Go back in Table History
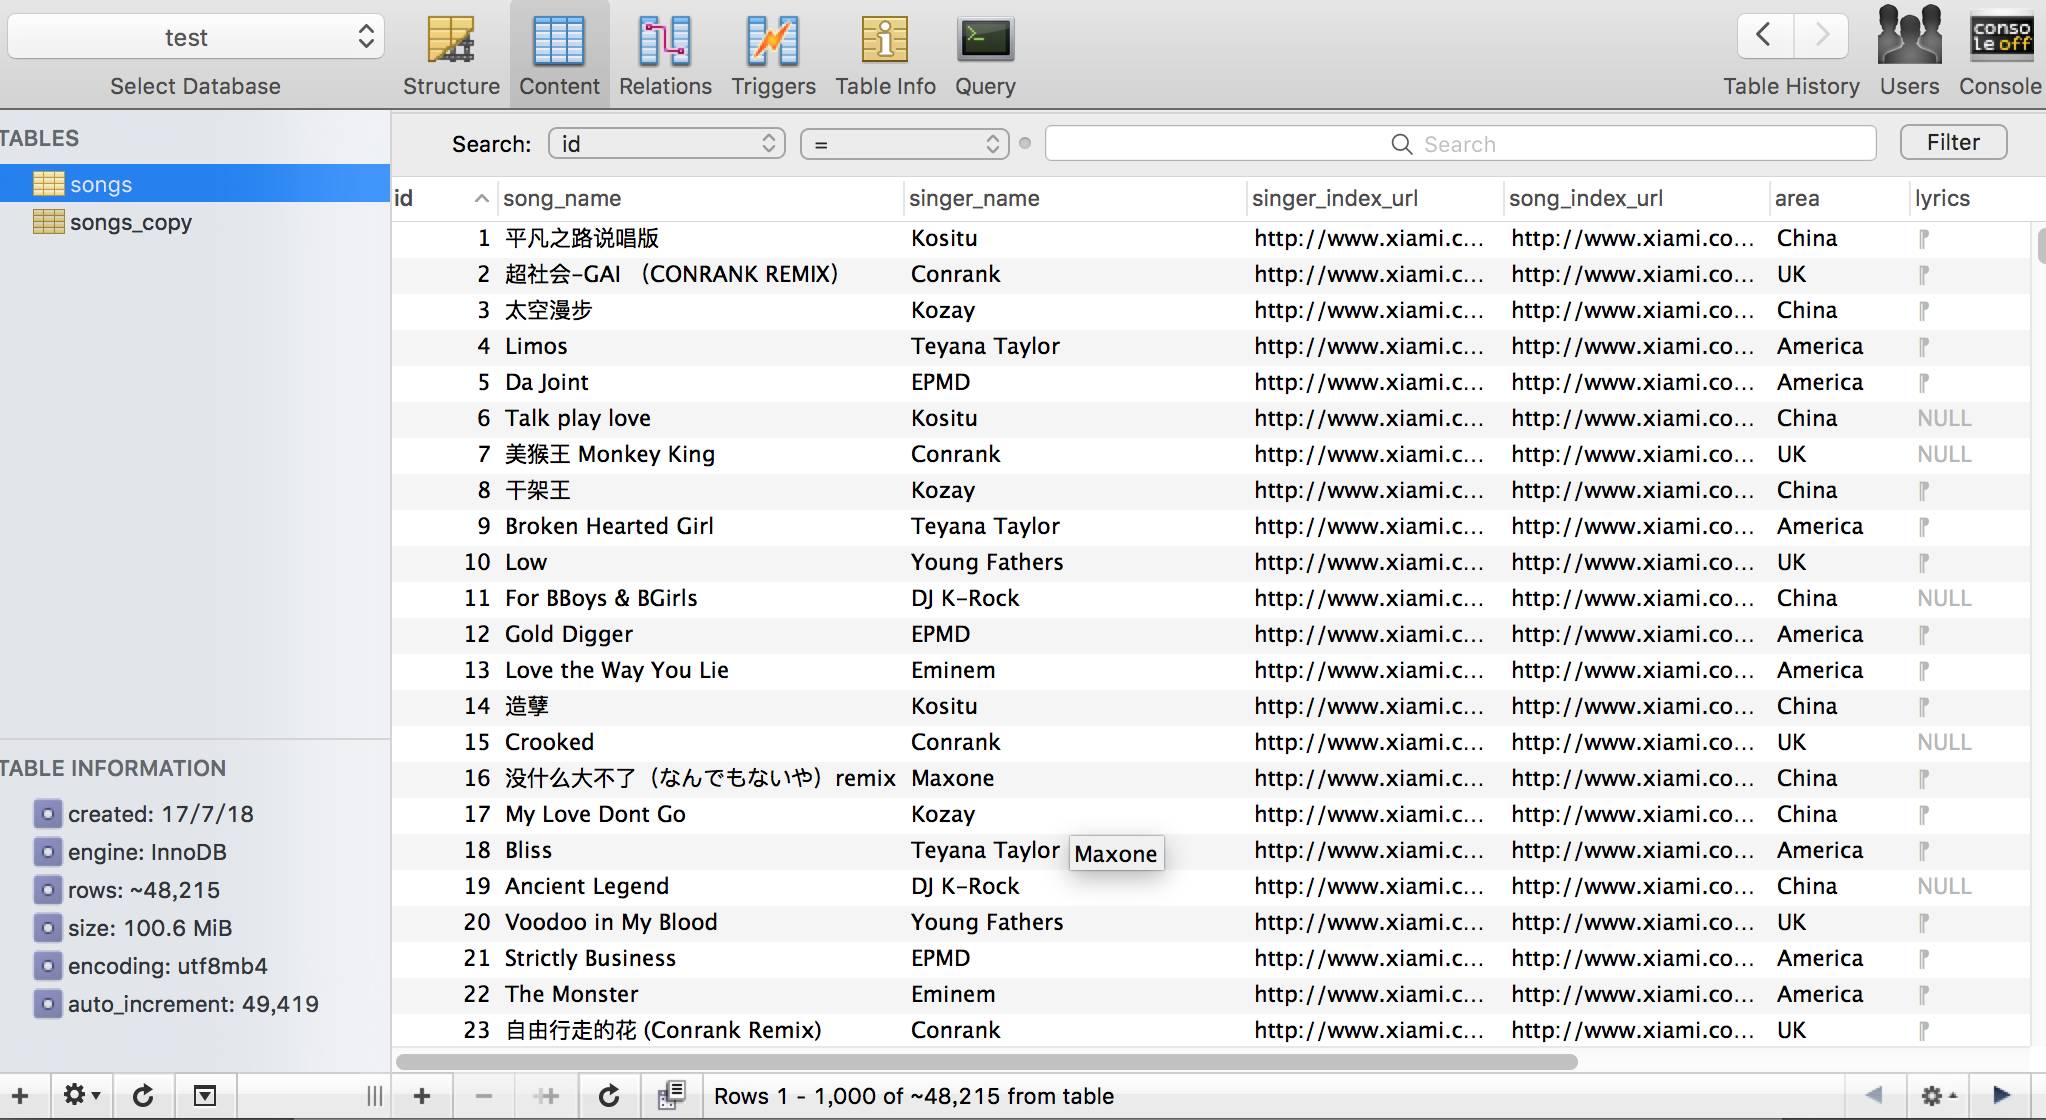 click(x=1764, y=35)
